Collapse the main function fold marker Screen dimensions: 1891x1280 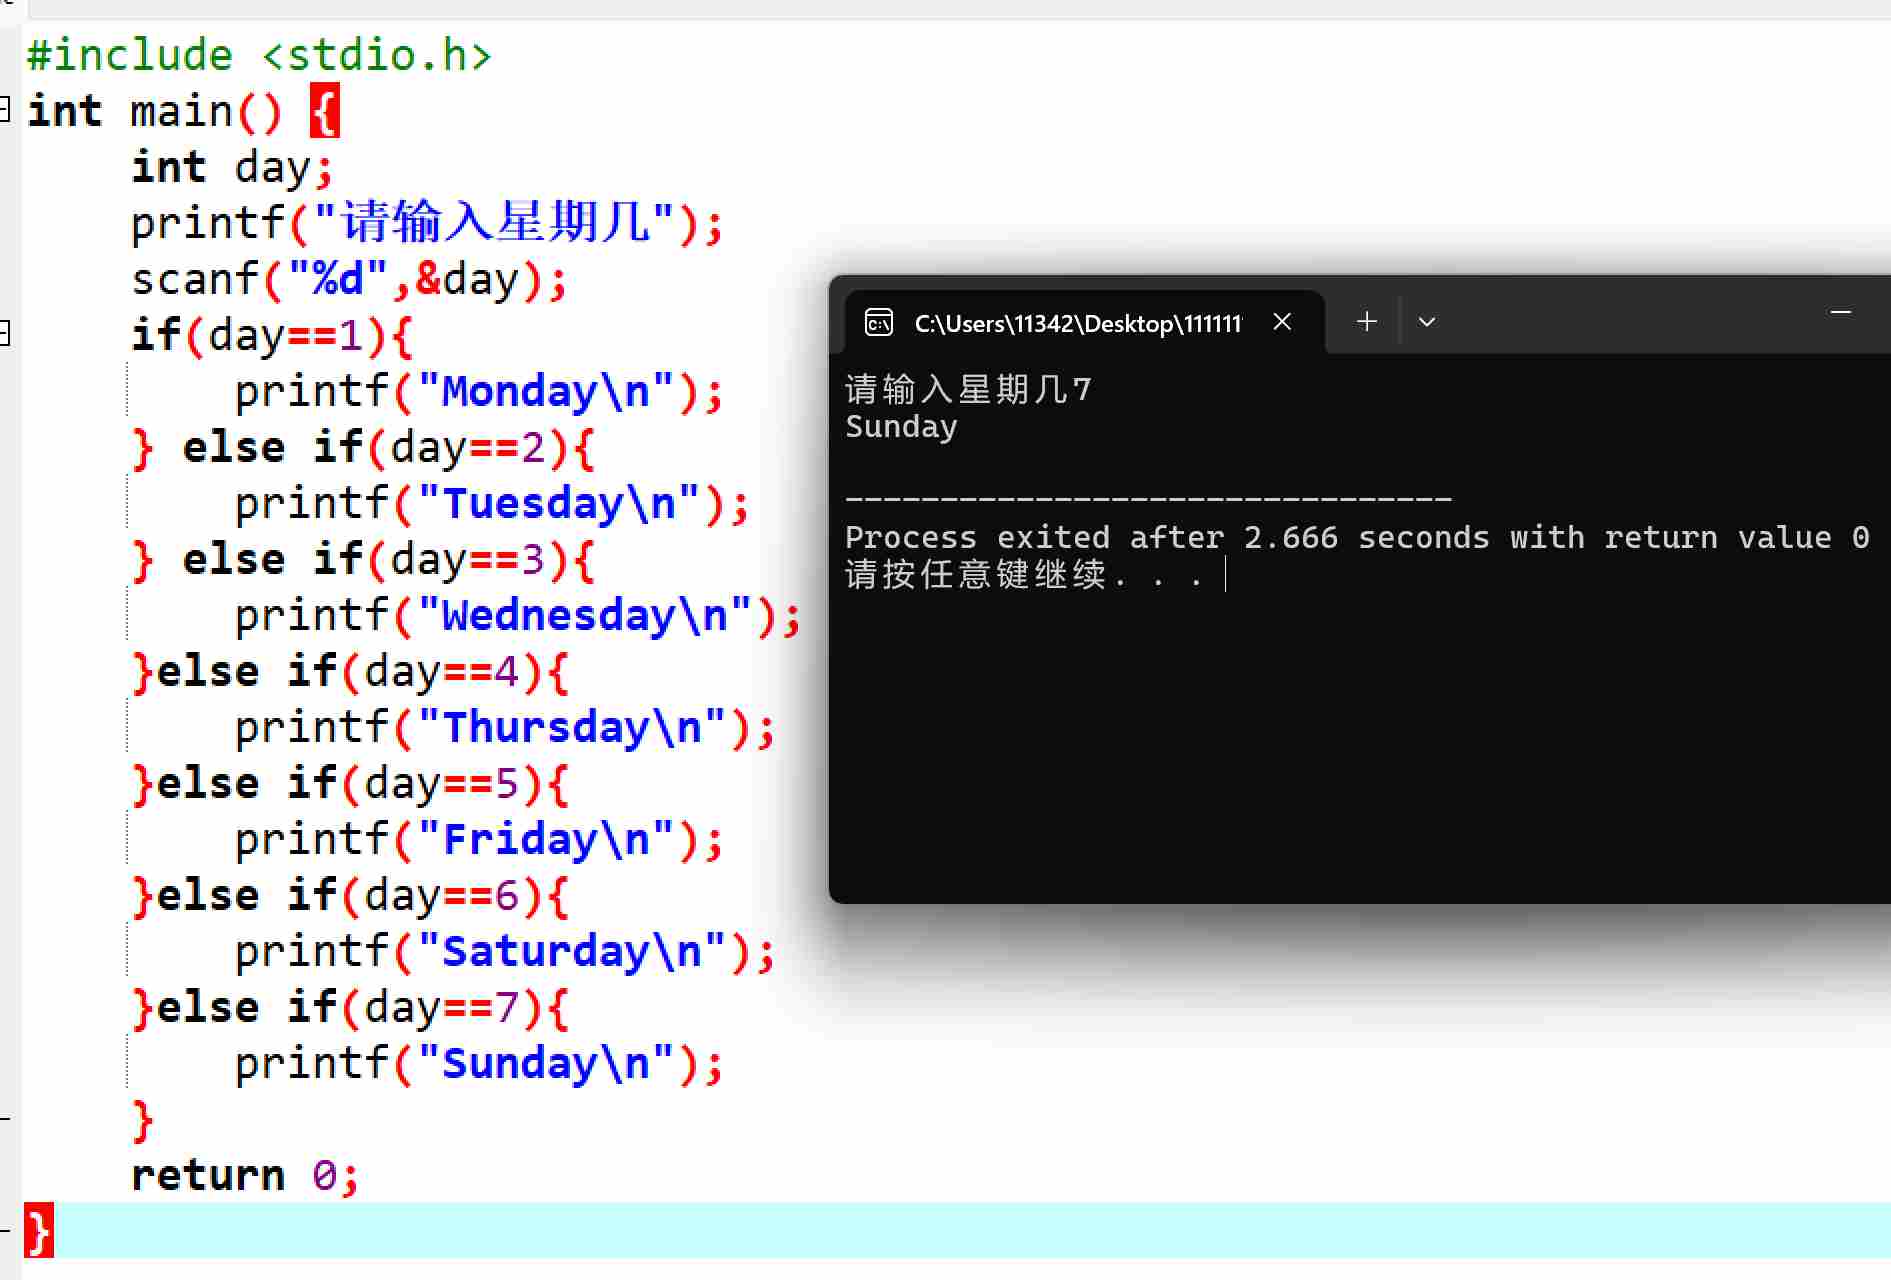[x=5, y=110]
